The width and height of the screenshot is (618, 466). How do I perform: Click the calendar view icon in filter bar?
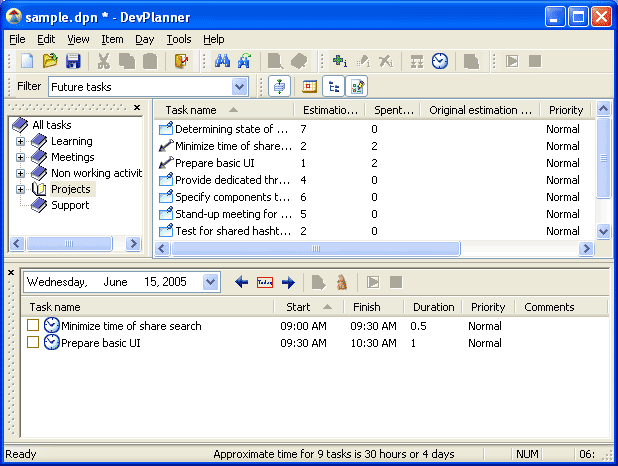[x=309, y=86]
